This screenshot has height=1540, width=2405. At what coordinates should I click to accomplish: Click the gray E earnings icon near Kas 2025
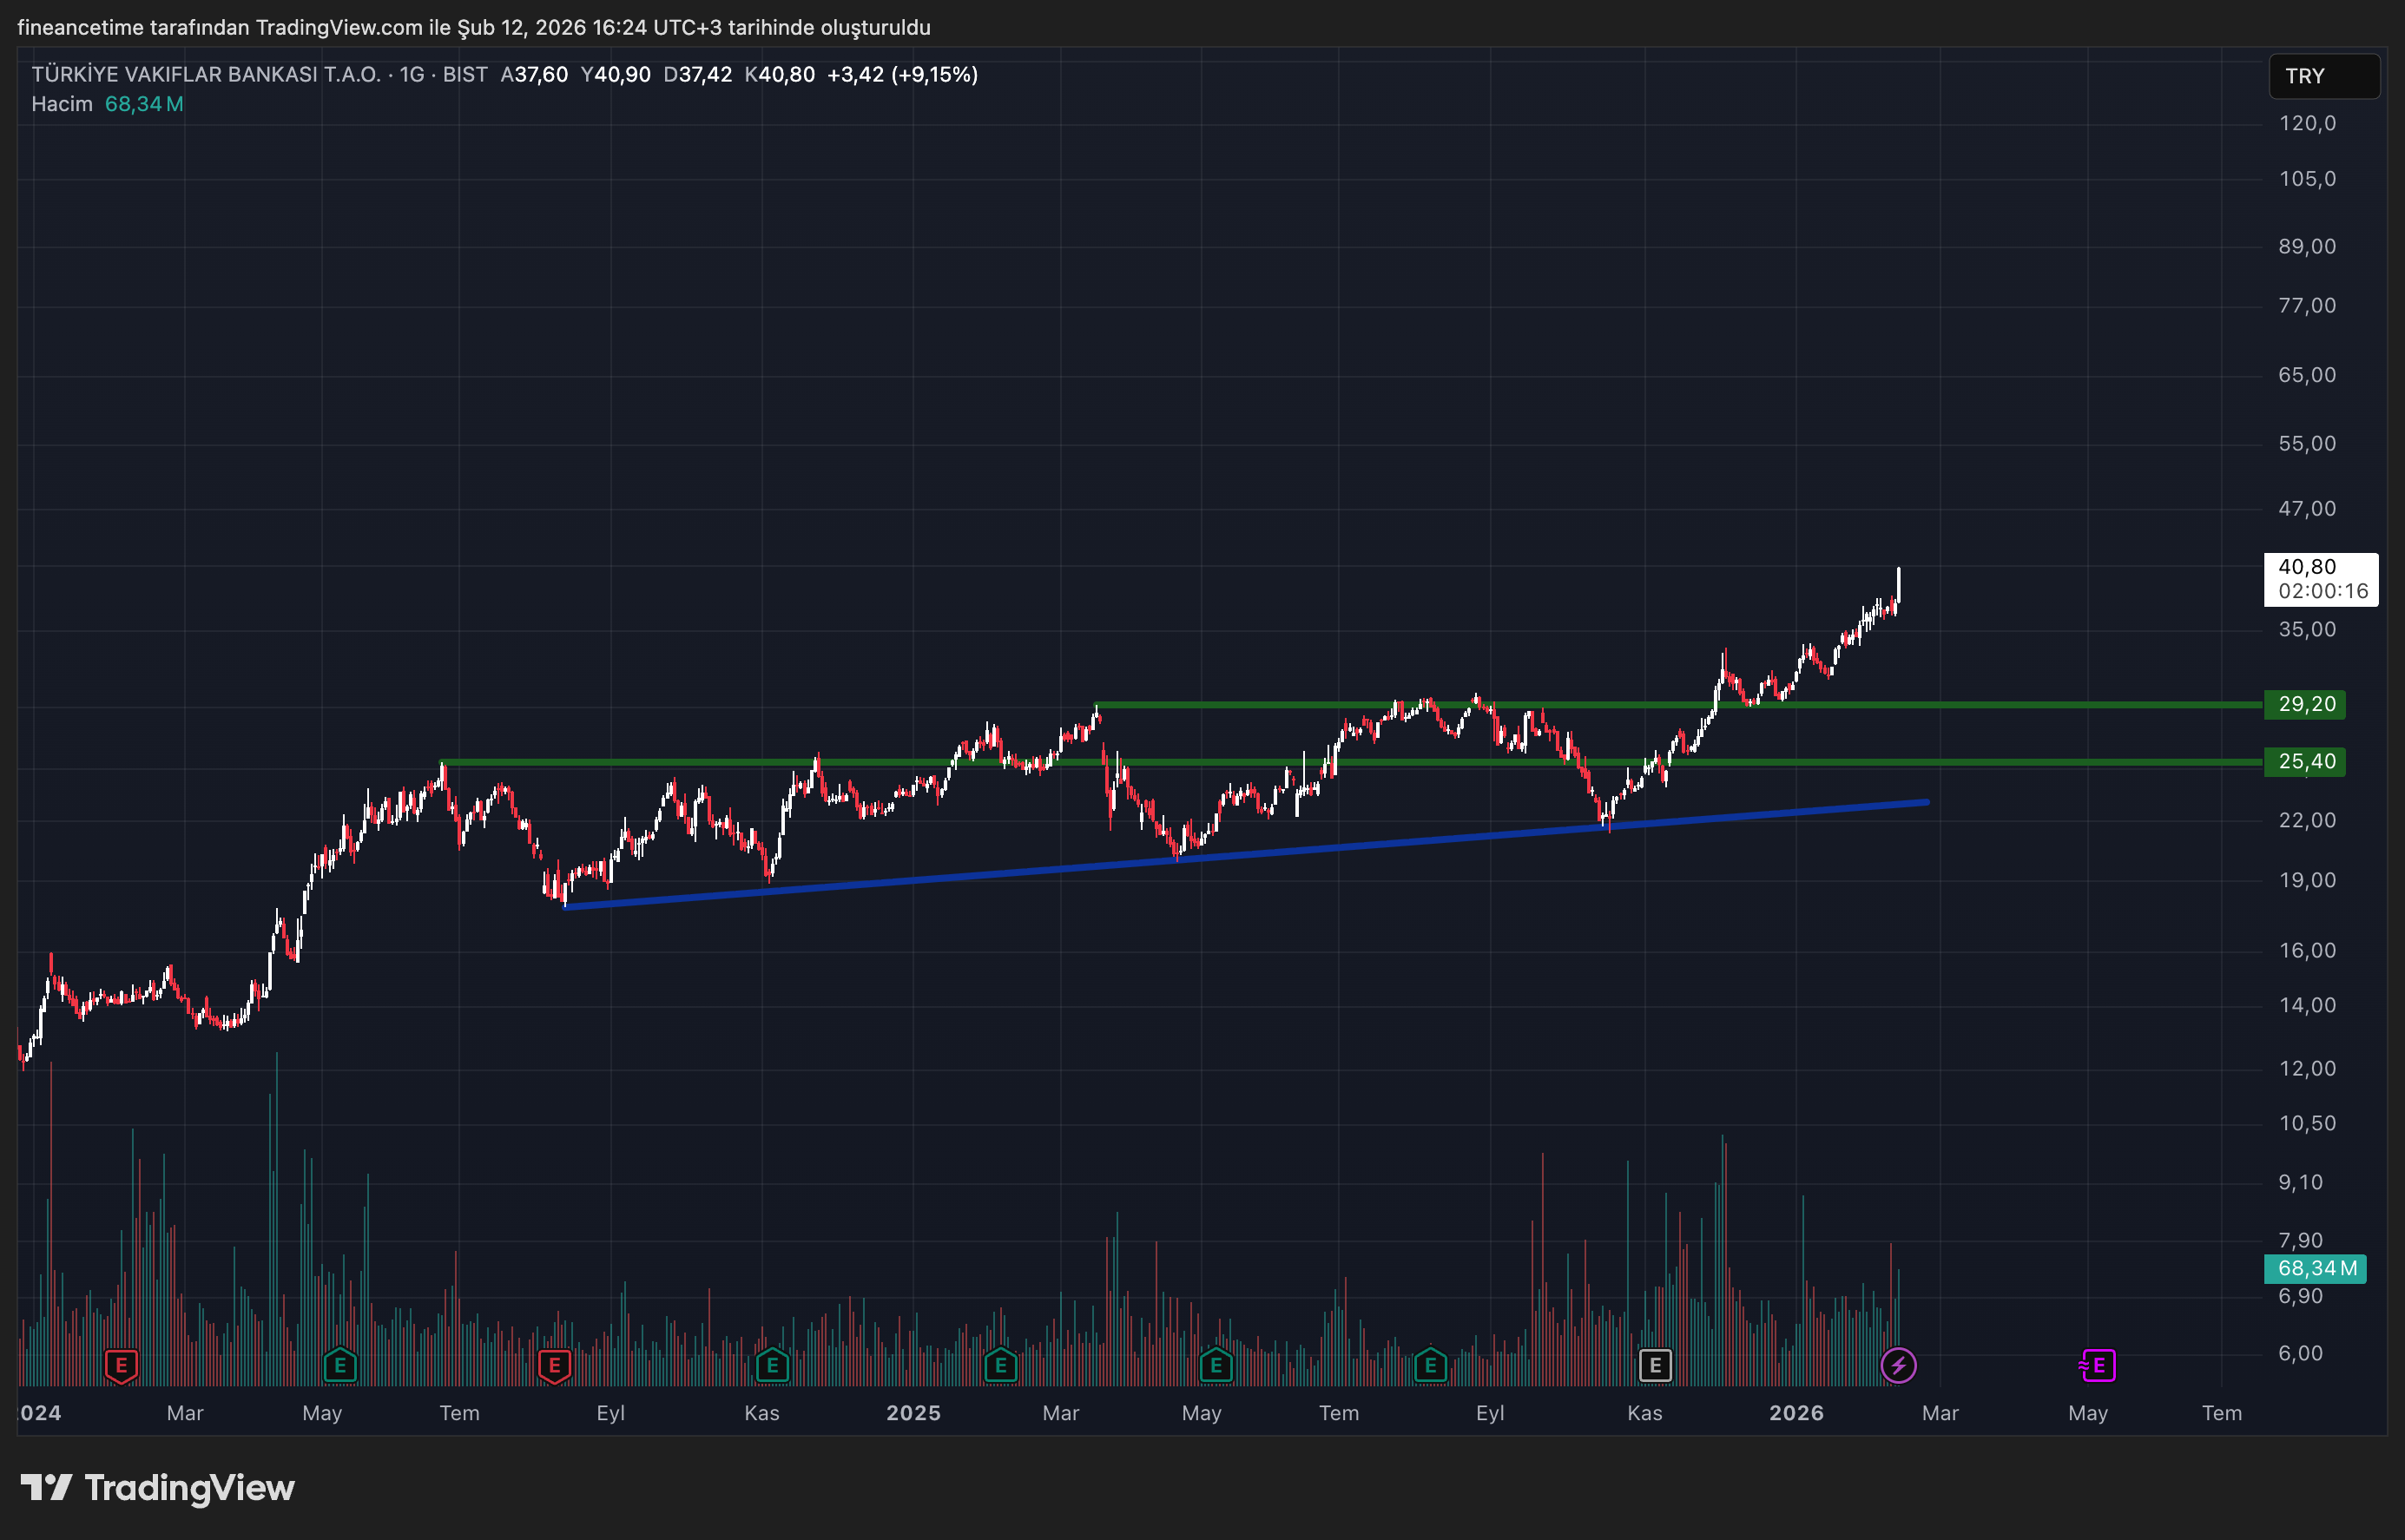tap(1656, 1365)
